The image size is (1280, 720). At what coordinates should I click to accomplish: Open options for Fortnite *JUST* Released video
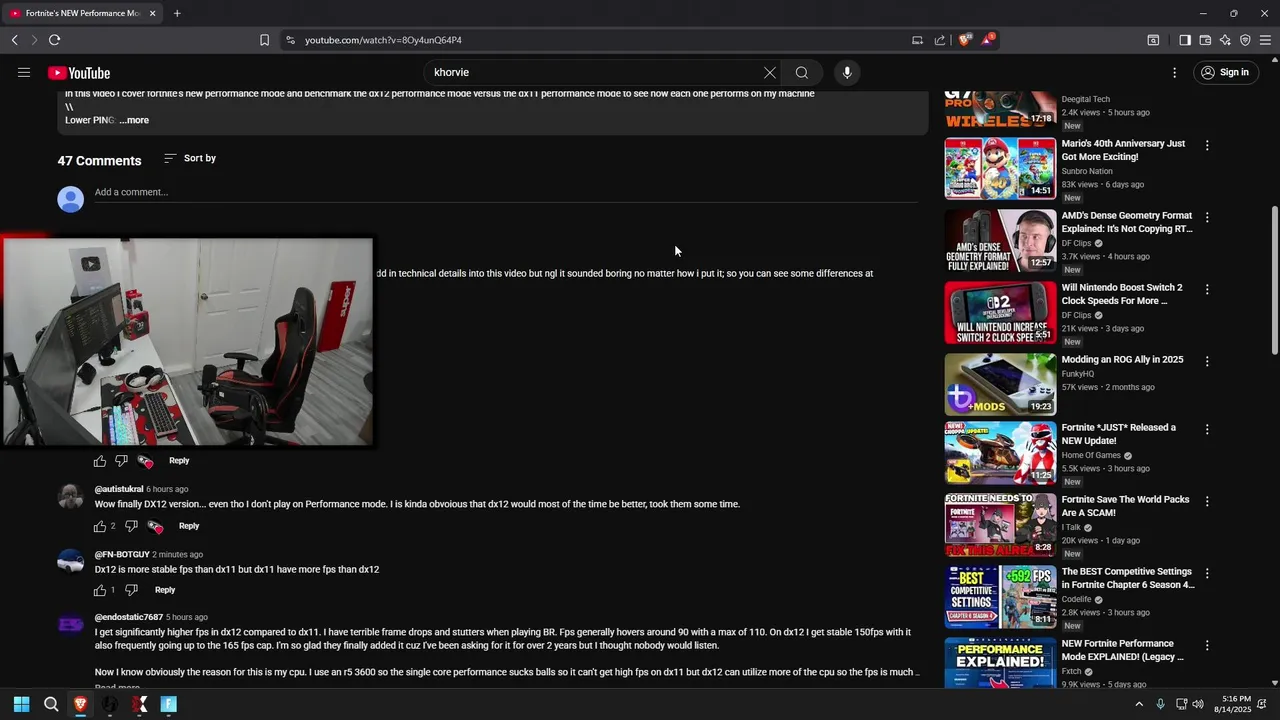(x=1207, y=429)
